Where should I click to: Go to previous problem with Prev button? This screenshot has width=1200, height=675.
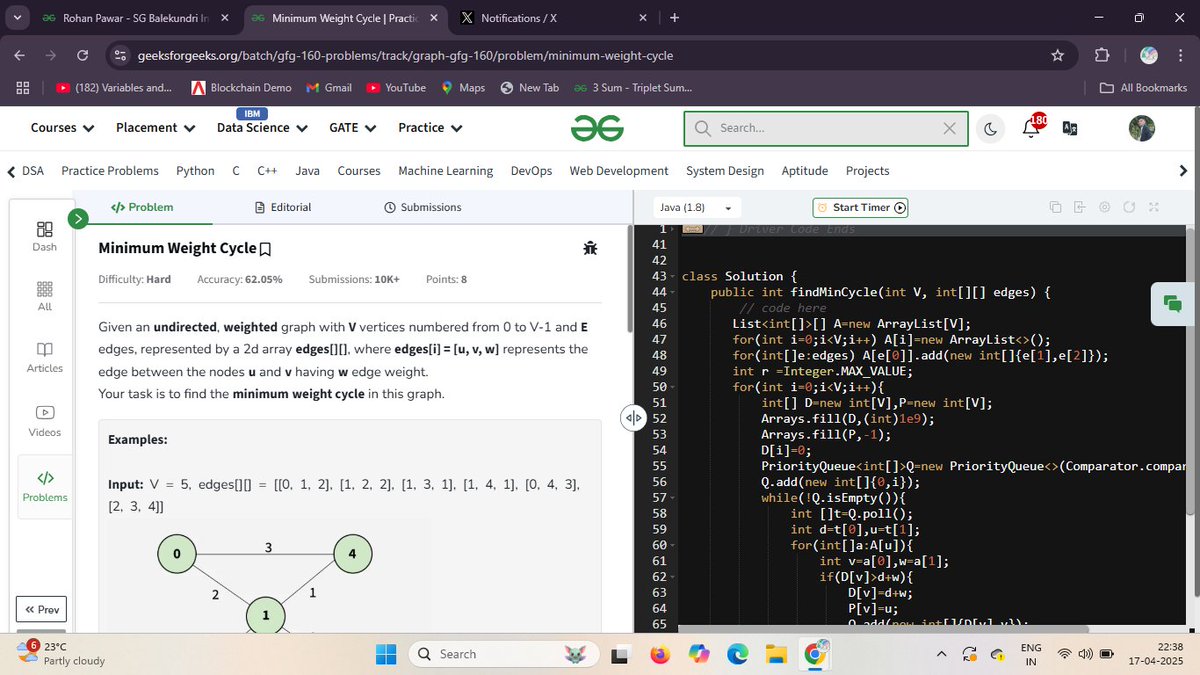point(42,609)
